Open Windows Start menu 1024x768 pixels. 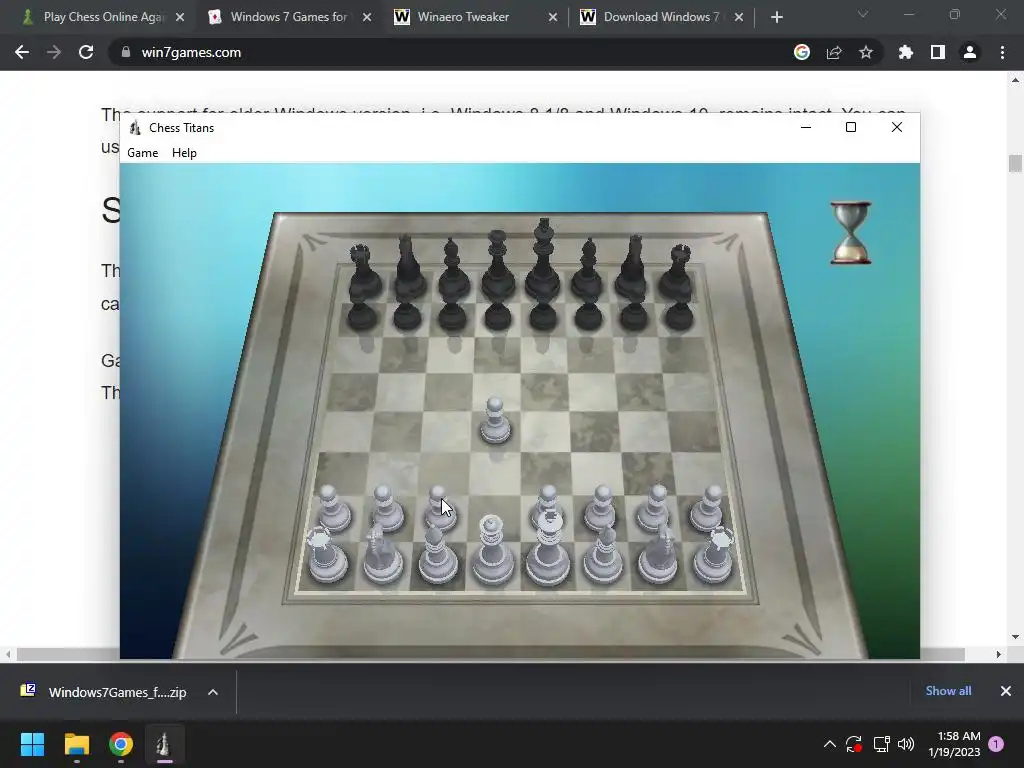click(x=32, y=744)
